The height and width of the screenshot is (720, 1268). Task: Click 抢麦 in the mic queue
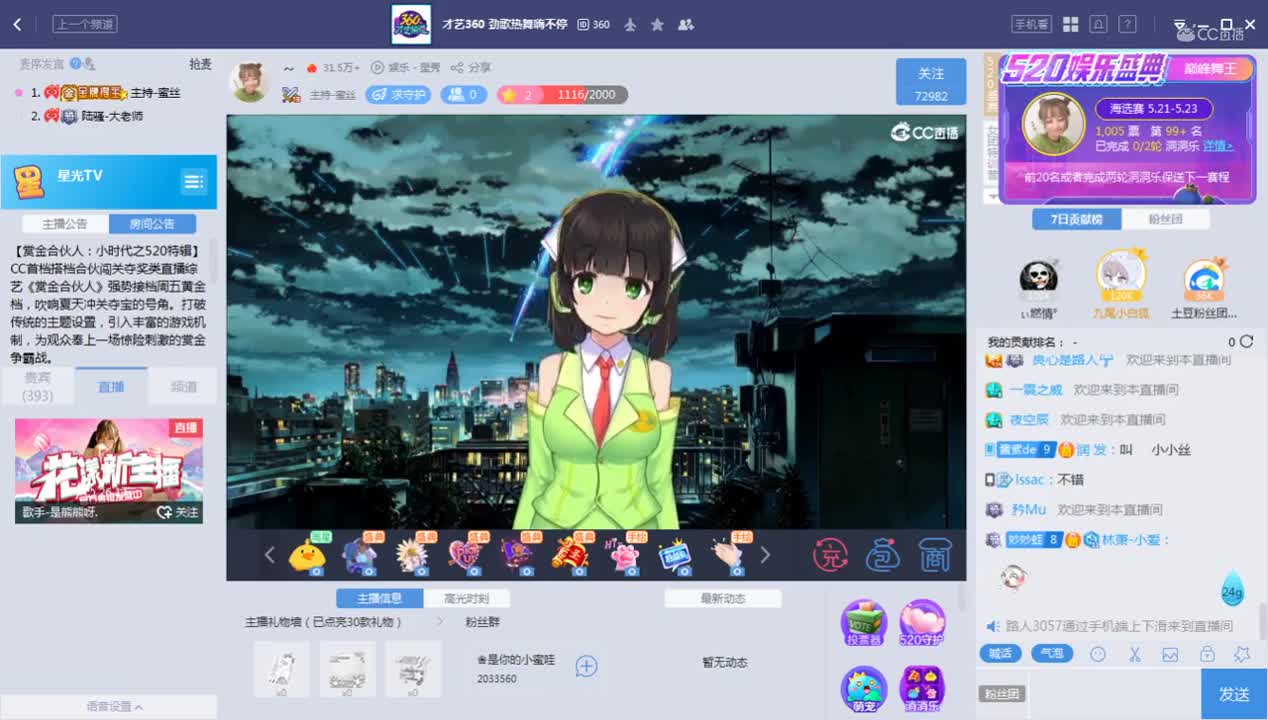[200, 64]
